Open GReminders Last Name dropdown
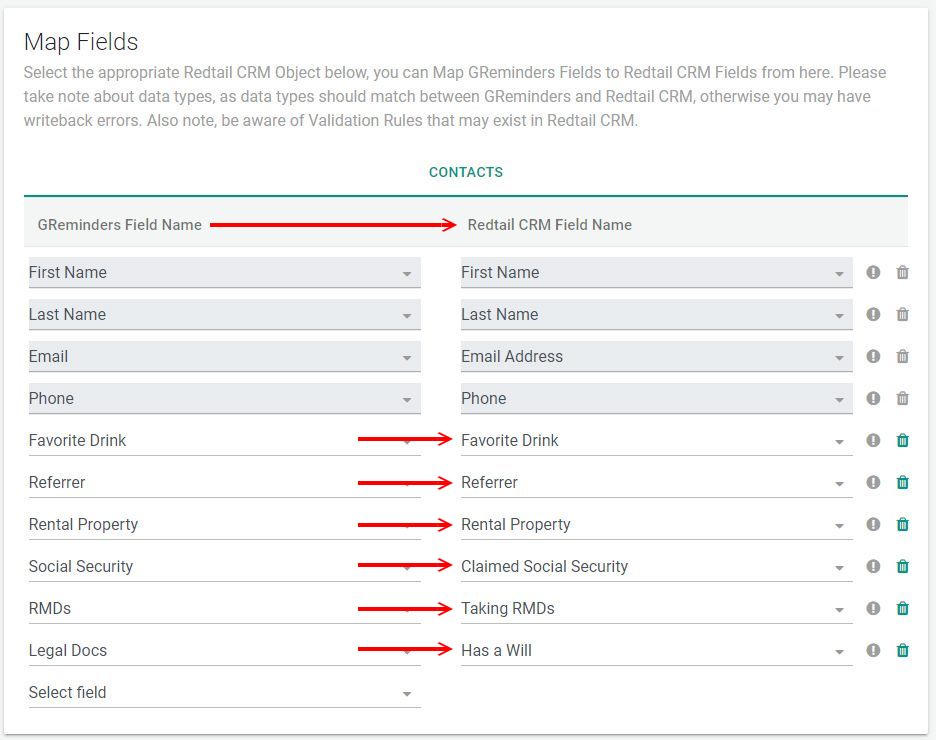The height and width of the screenshot is (740, 936). (x=224, y=314)
